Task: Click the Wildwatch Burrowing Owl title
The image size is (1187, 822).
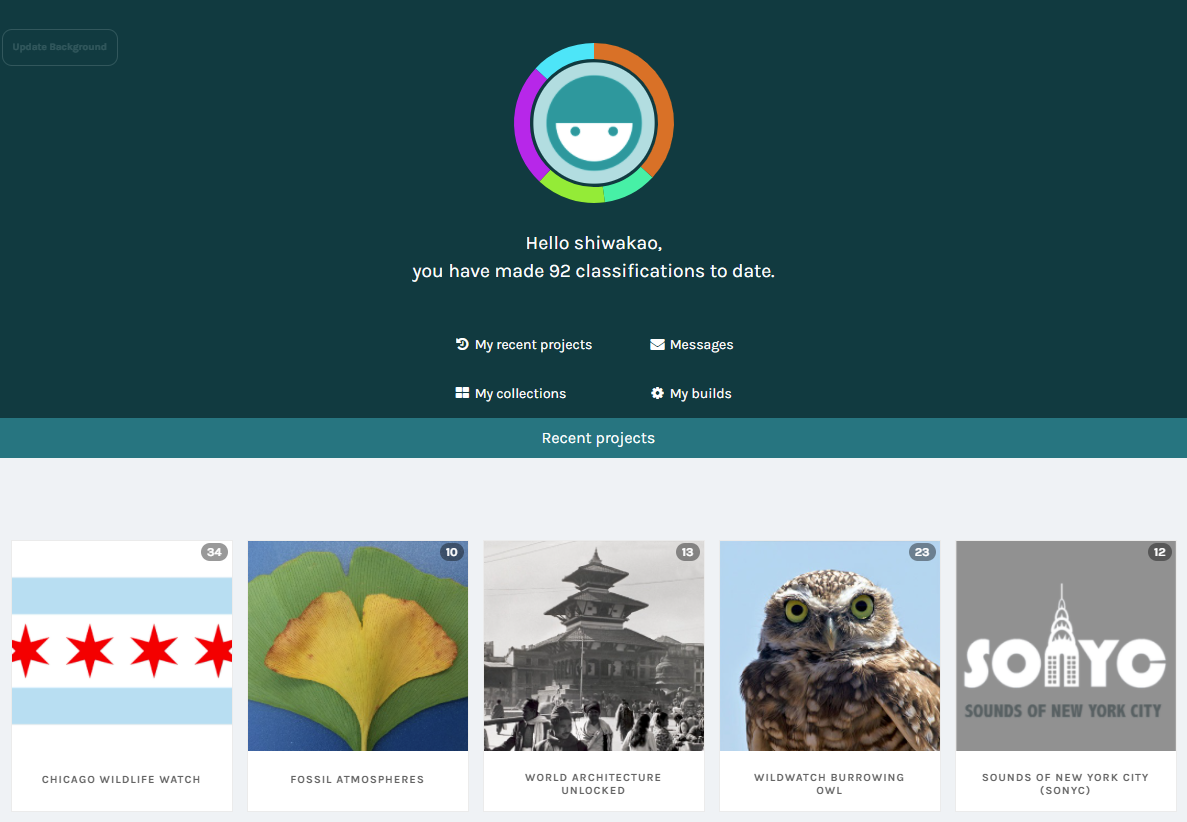Action: pyautogui.click(x=829, y=784)
